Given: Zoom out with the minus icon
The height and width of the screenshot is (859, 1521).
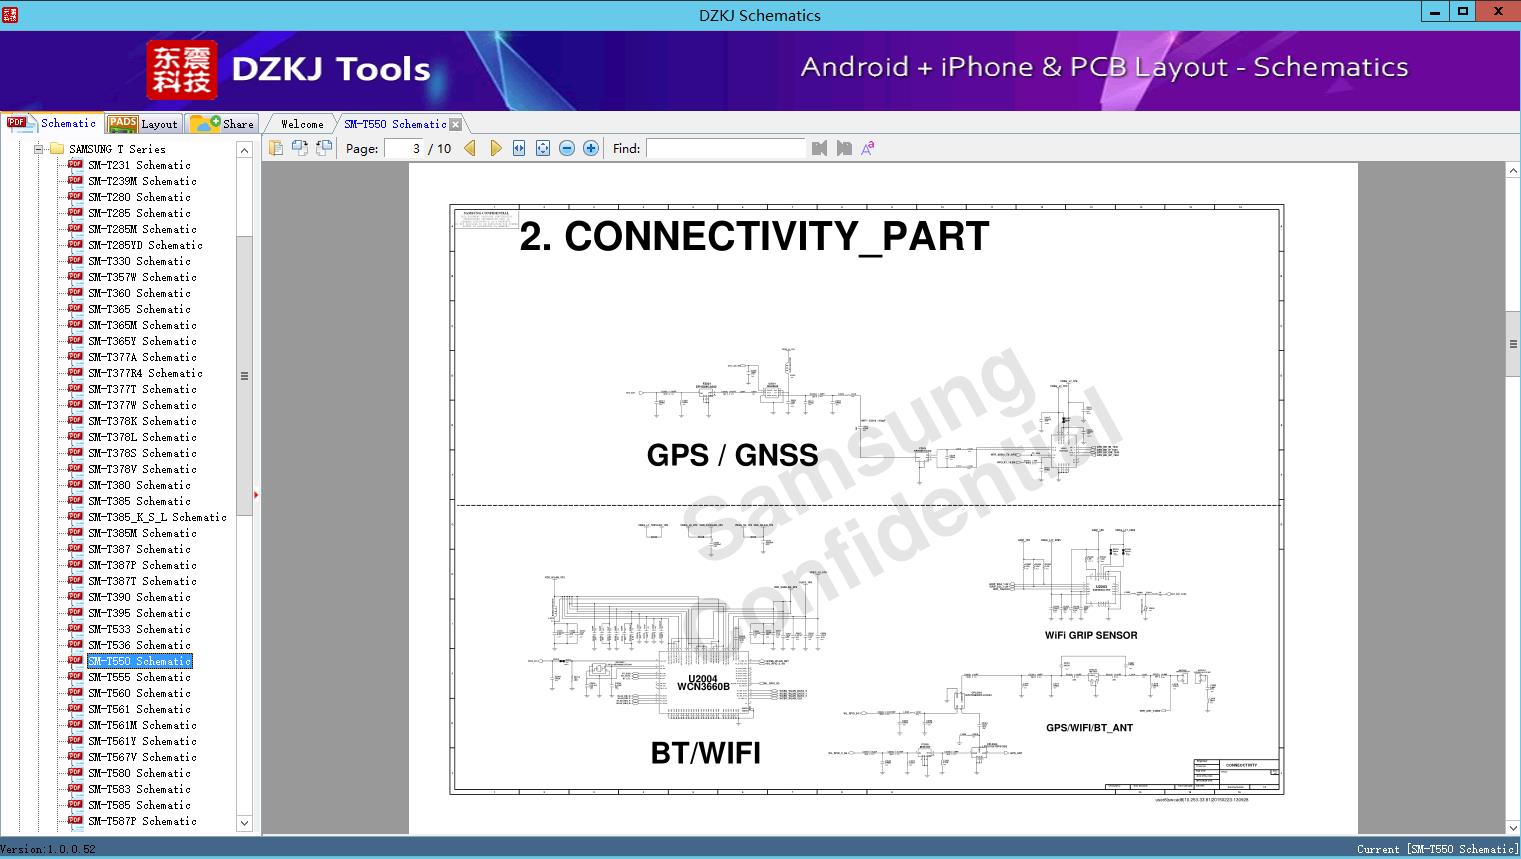Looking at the screenshot, I should 567,148.
